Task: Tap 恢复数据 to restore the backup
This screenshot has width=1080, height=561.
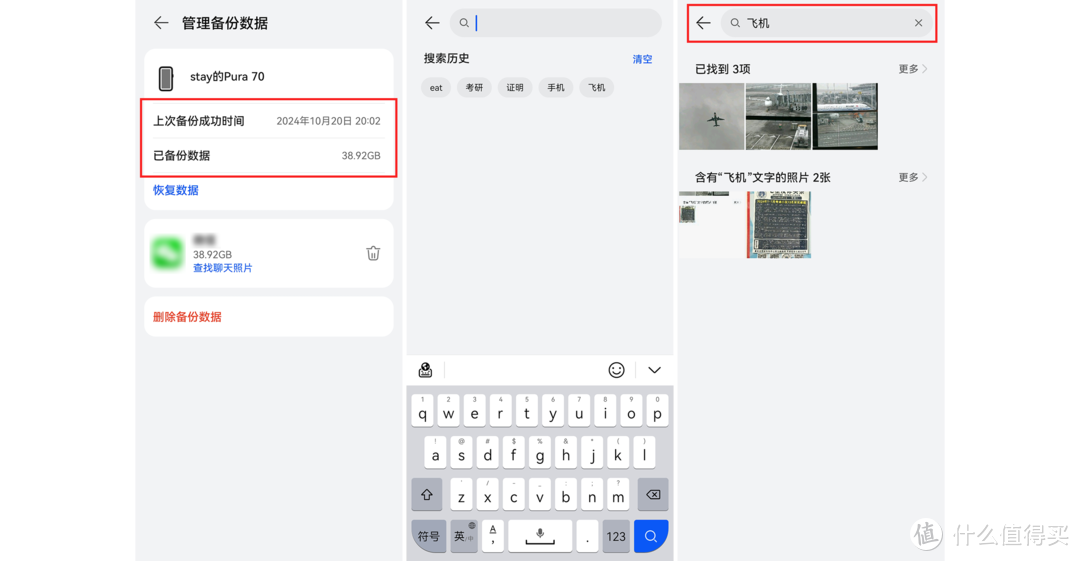Action: coord(176,190)
